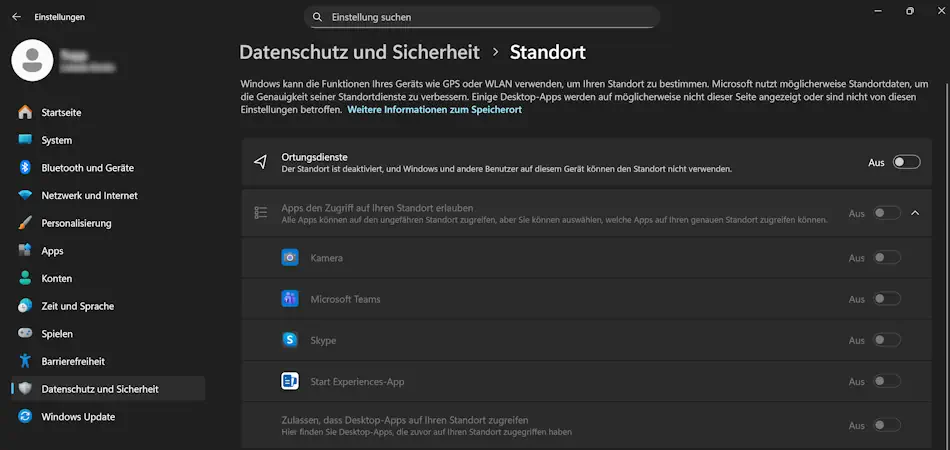Click the Personalisierung brush icon
This screenshot has width=950, height=450.
click(x=25, y=223)
